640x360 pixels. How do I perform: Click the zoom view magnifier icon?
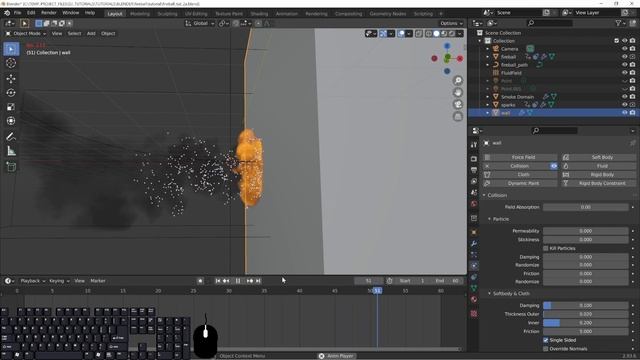458,80
